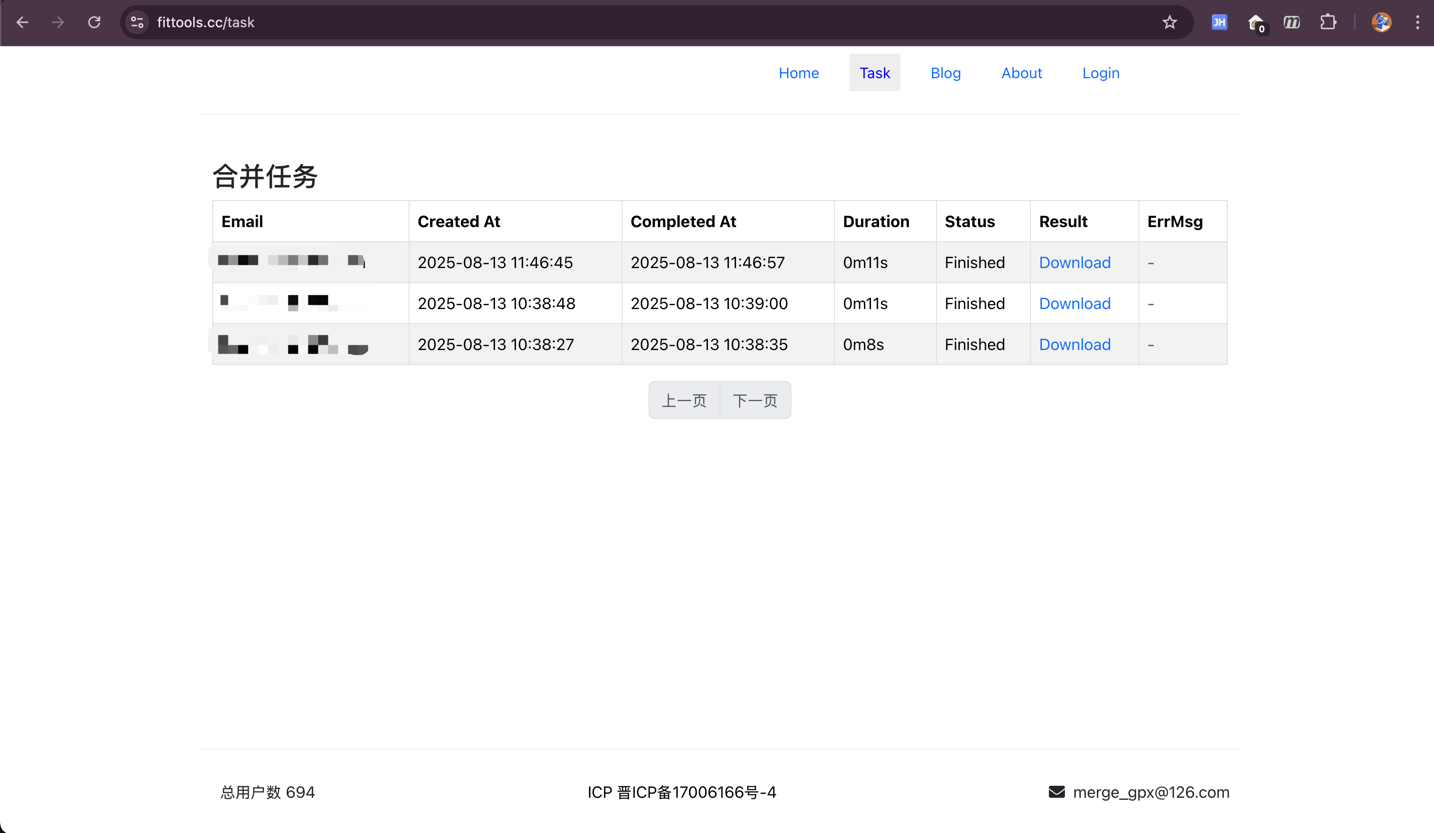This screenshot has height=833, width=1434.
Task: Open the About page
Action: pyautogui.click(x=1021, y=73)
